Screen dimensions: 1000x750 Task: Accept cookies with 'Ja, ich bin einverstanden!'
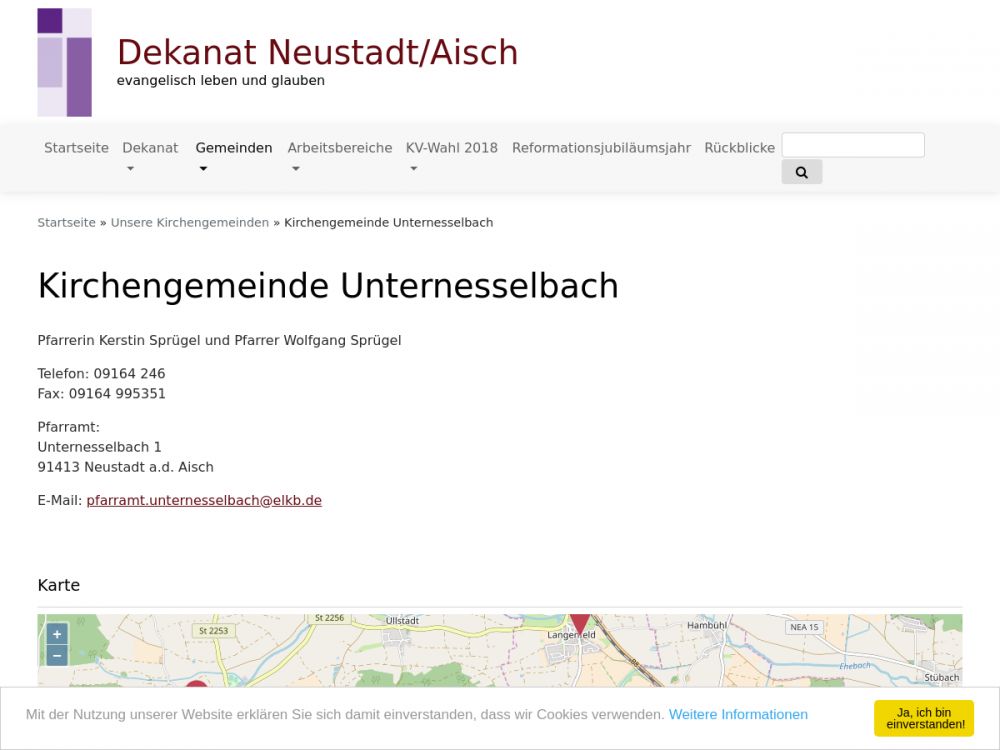point(924,718)
